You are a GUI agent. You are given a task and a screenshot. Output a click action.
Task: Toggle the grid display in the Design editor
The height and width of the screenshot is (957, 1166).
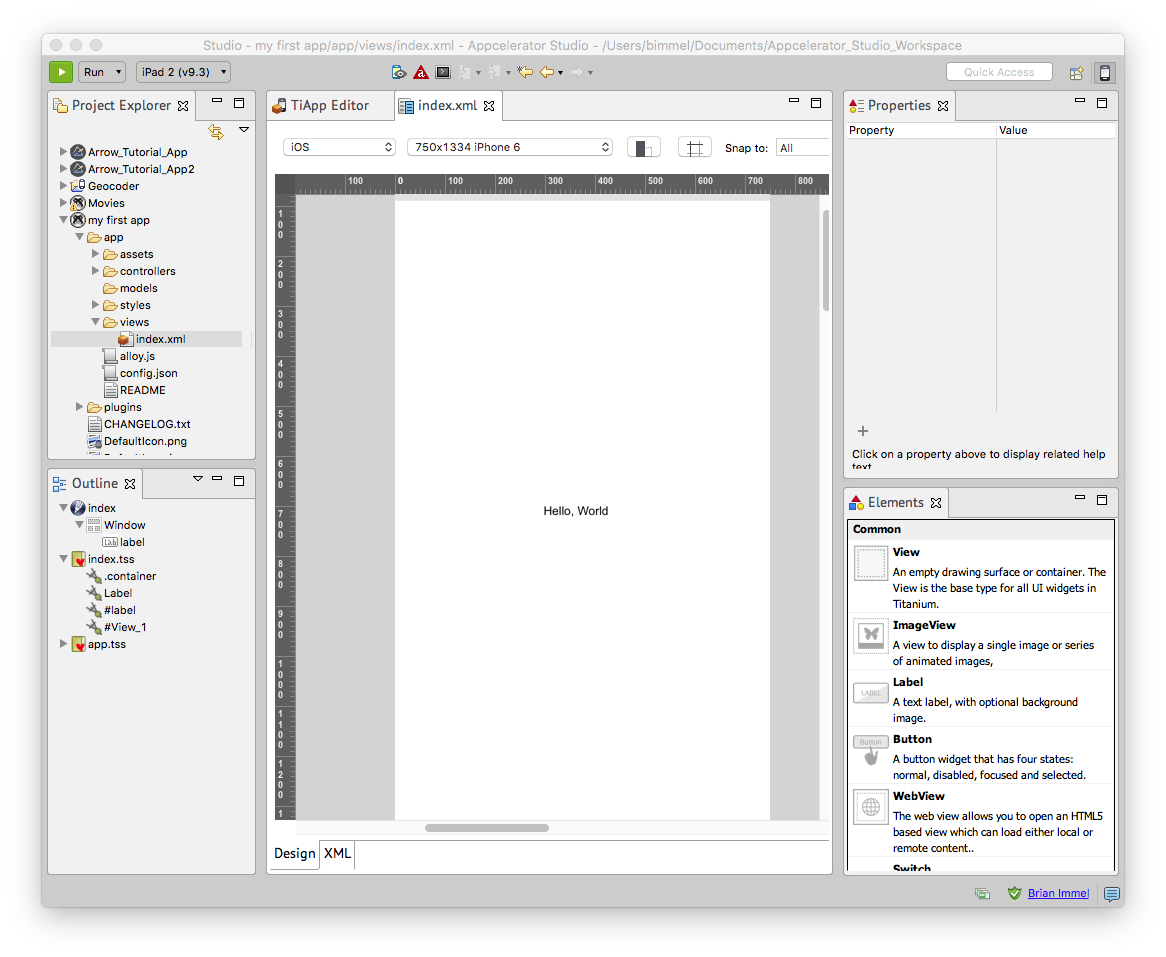point(694,146)
